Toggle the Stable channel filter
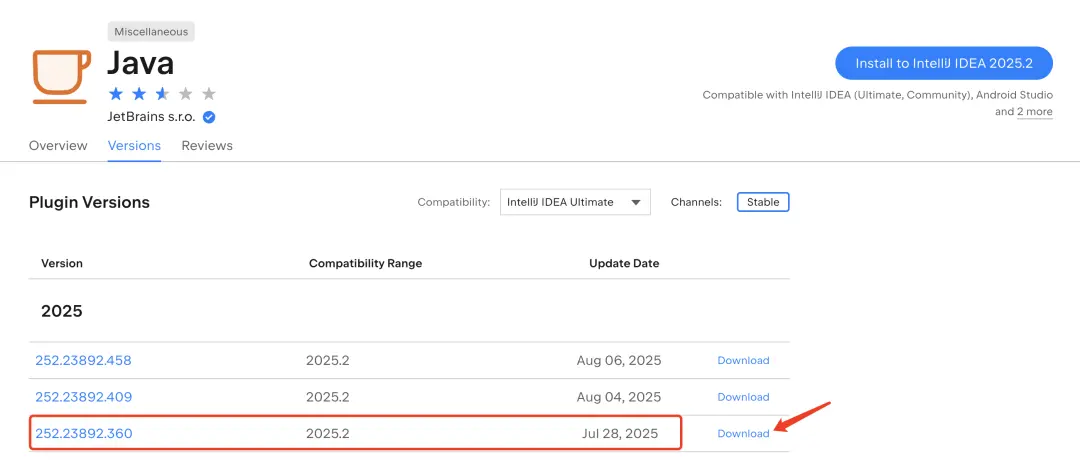The image size is (1080, 463). coord(763,202)
